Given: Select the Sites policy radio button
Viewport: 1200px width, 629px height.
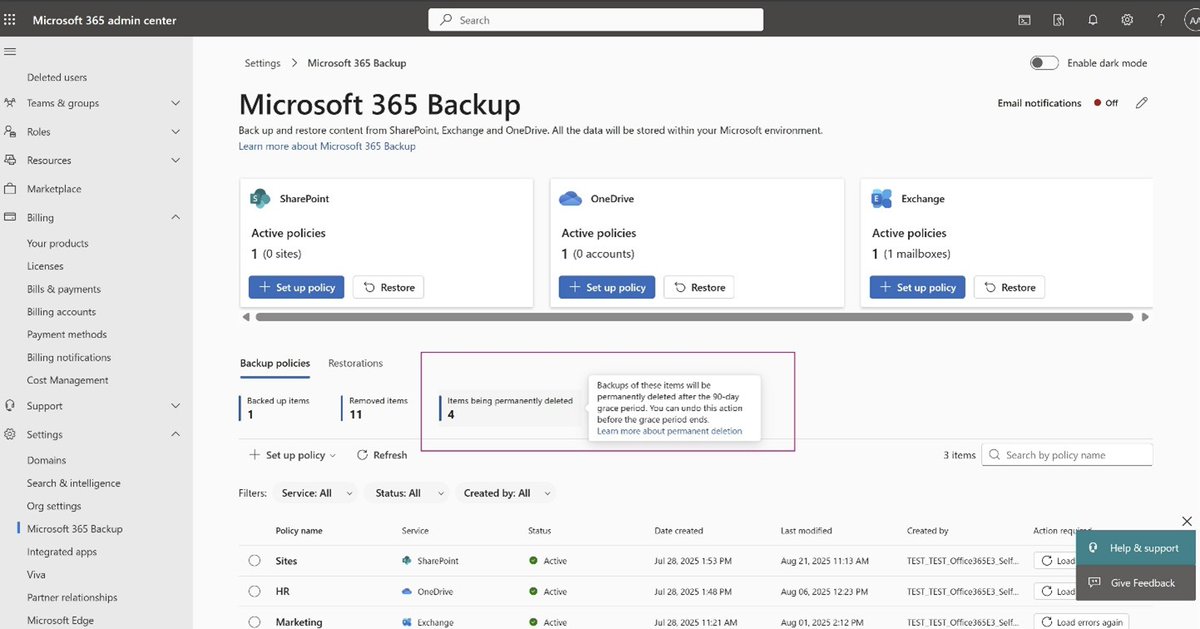Looking at the screenshot, I should (x=255, y=561).
